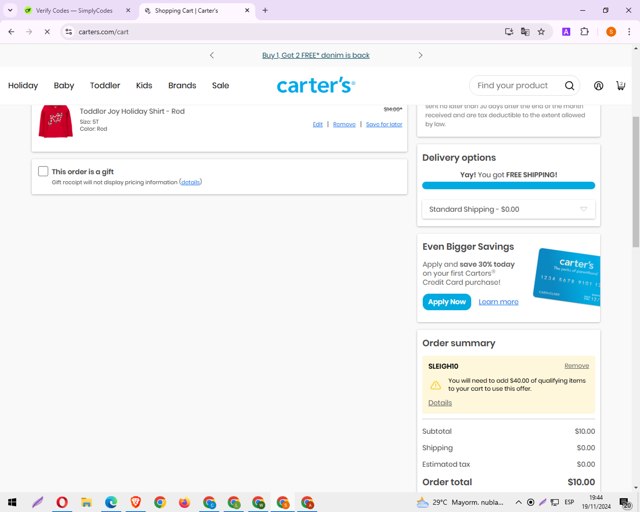Open gift receipt details link

tap(191, 182)
